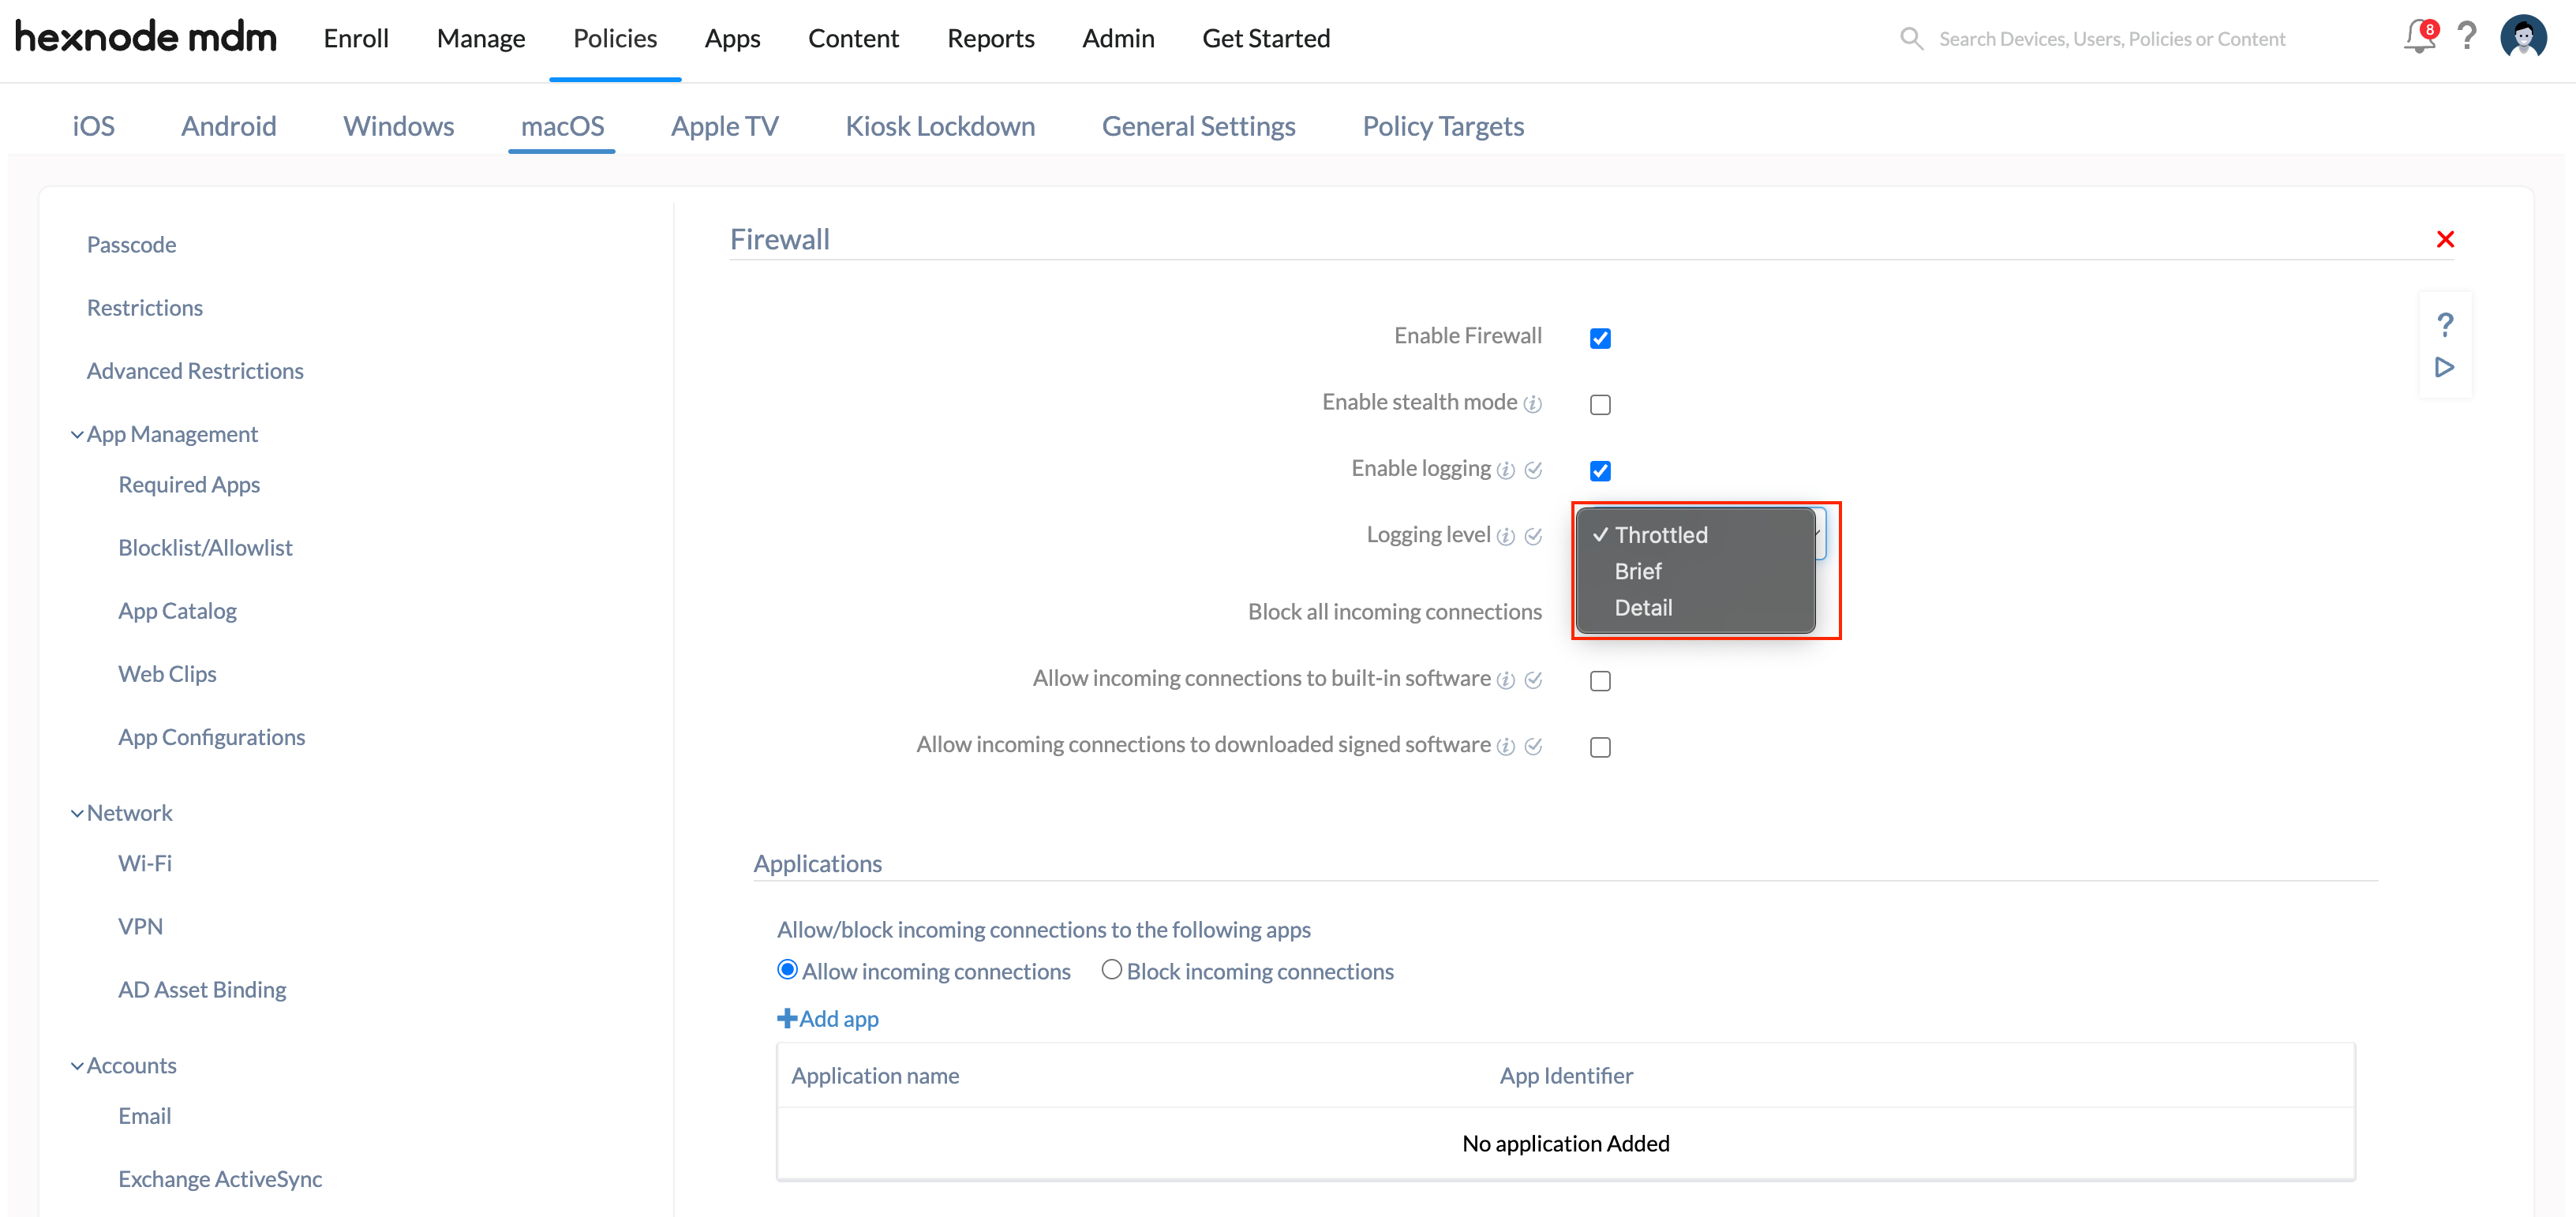Click check icon beside Logging level
Viewport: 2576px width, 1217px height.
[1533, 536]
